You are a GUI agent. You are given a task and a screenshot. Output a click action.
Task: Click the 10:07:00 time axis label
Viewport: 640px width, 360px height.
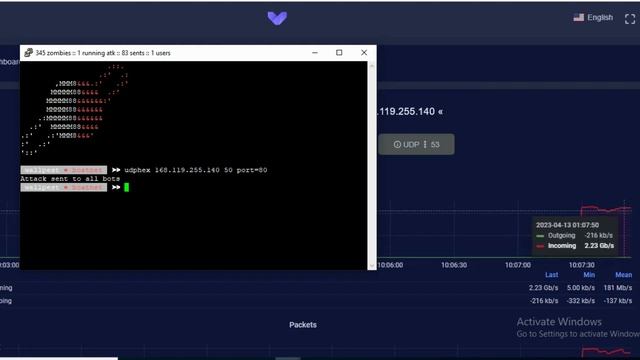[x=518, y=265]
